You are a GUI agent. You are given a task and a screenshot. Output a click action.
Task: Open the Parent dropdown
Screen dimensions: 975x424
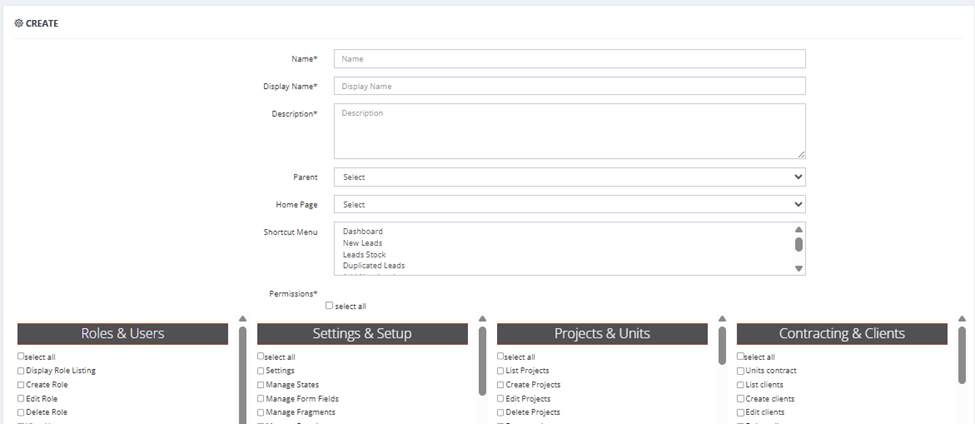(x=570, y=177)
